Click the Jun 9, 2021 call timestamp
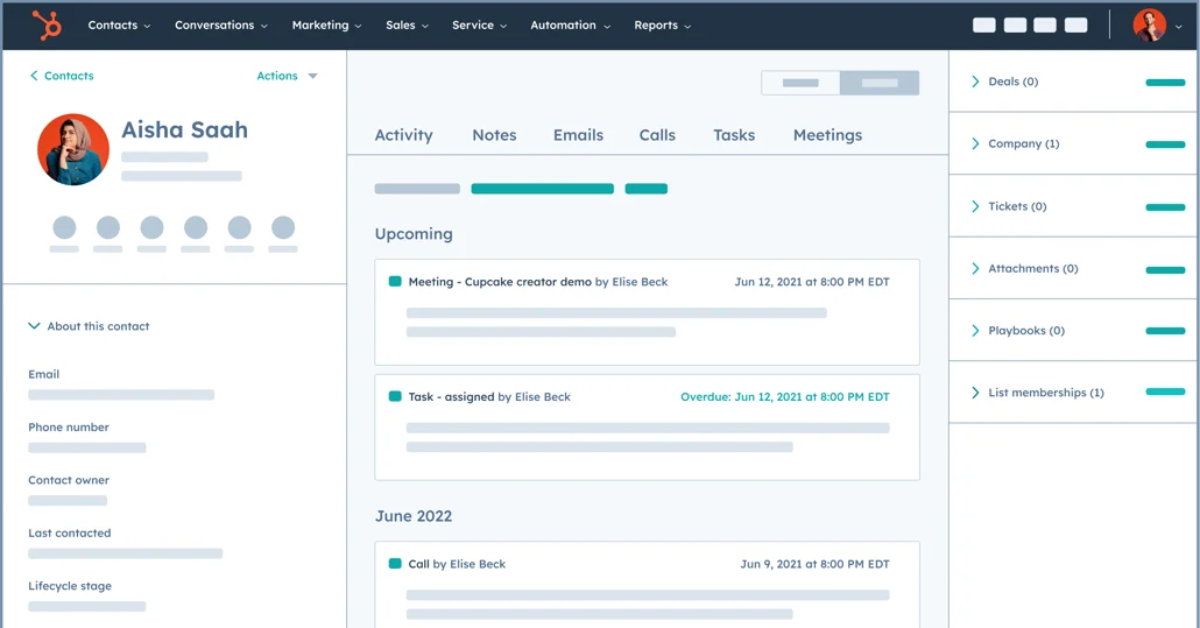This screenshot has width=1200, height=628. (815, 564)
